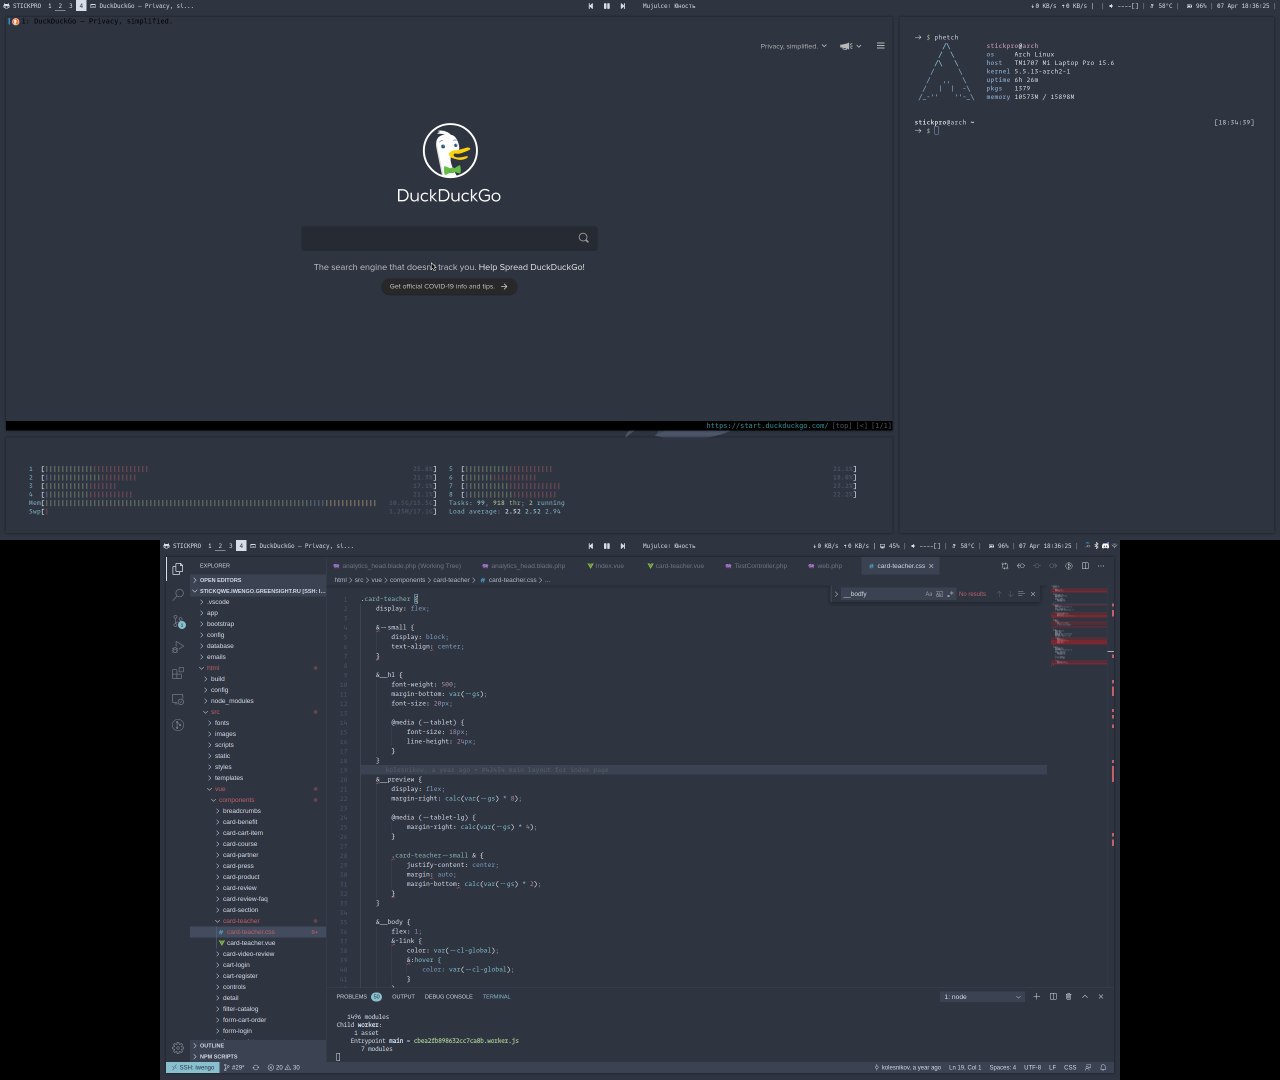Click notifications bell in VS Code status bar
Image resolution: width=1280 pixels, height=1080 pixels.
tap(1103, 1067)
